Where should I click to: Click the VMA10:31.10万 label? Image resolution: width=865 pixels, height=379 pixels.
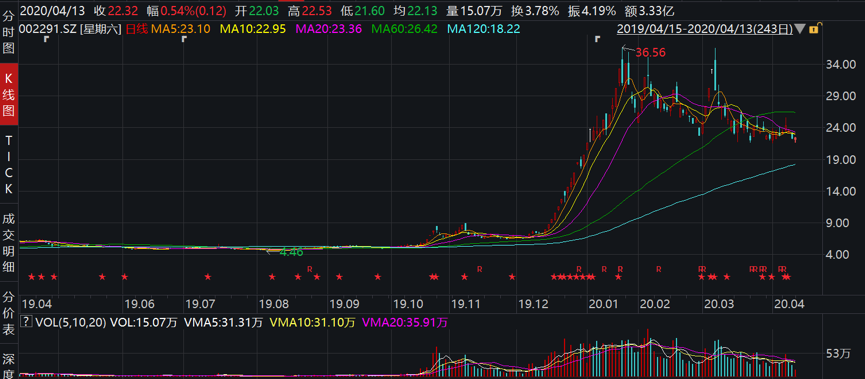[x=312, y=322]
